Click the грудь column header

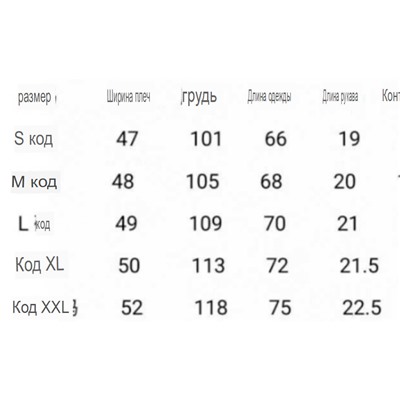pos(199,97)
